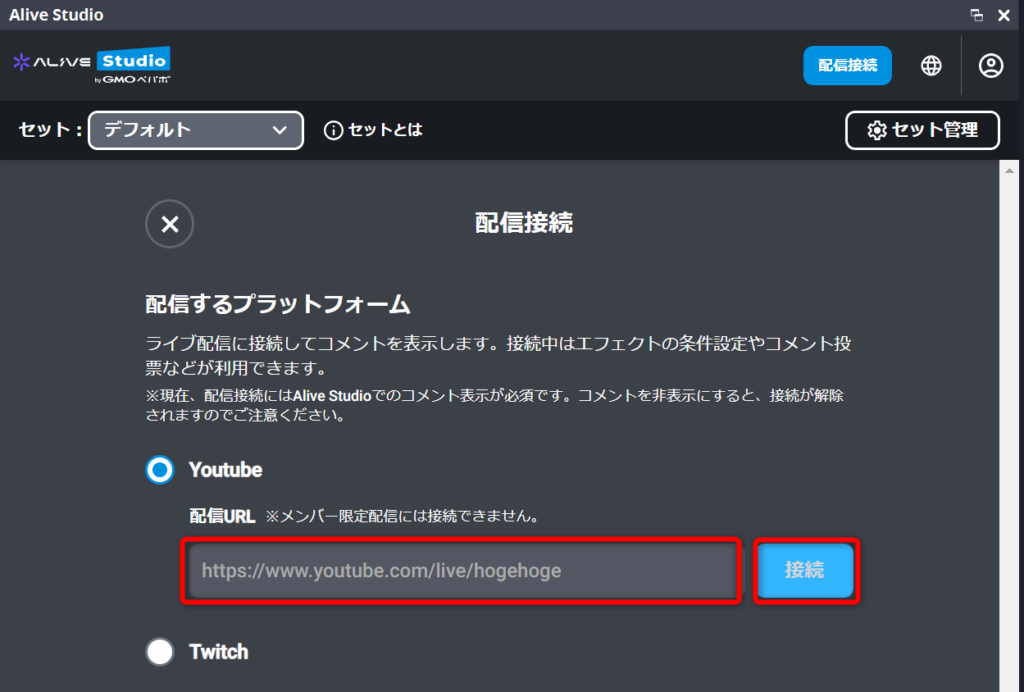Close the 配信接続 panel with circled X
Viewport: 1024px width, 692px height.
click(170, 224)
